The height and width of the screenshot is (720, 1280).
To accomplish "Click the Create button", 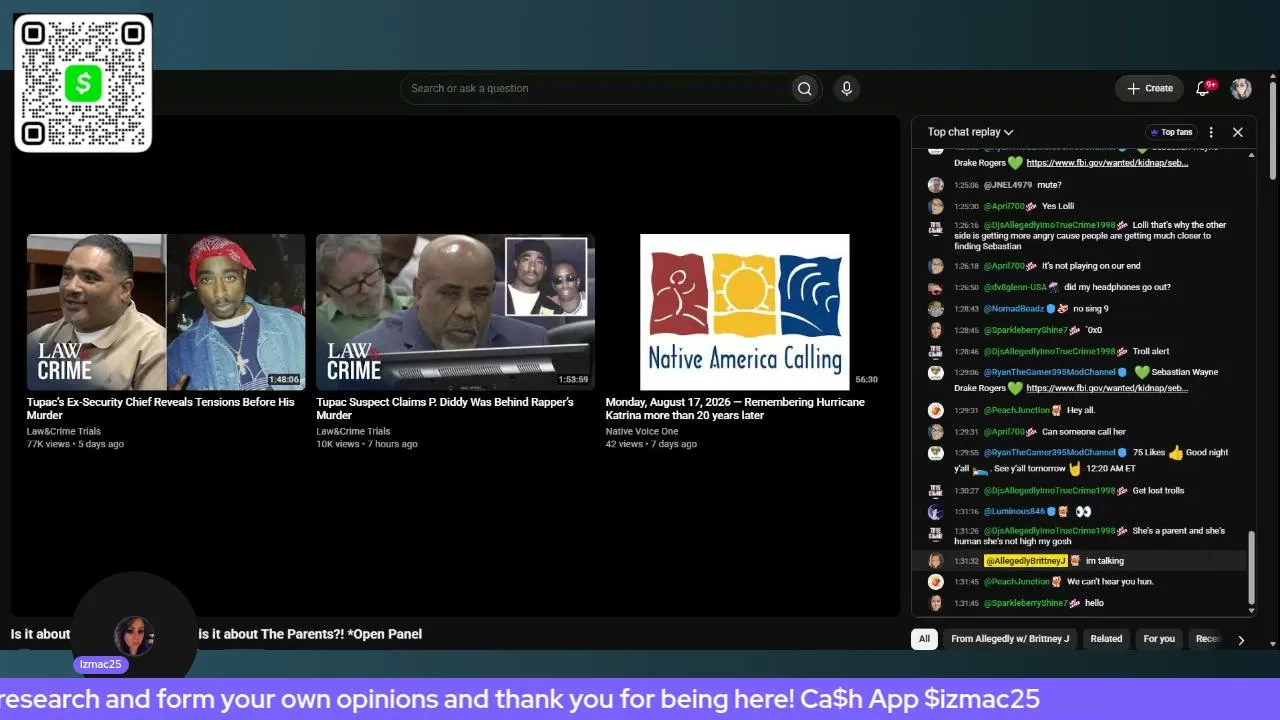I will click(x=1150, y=89).
